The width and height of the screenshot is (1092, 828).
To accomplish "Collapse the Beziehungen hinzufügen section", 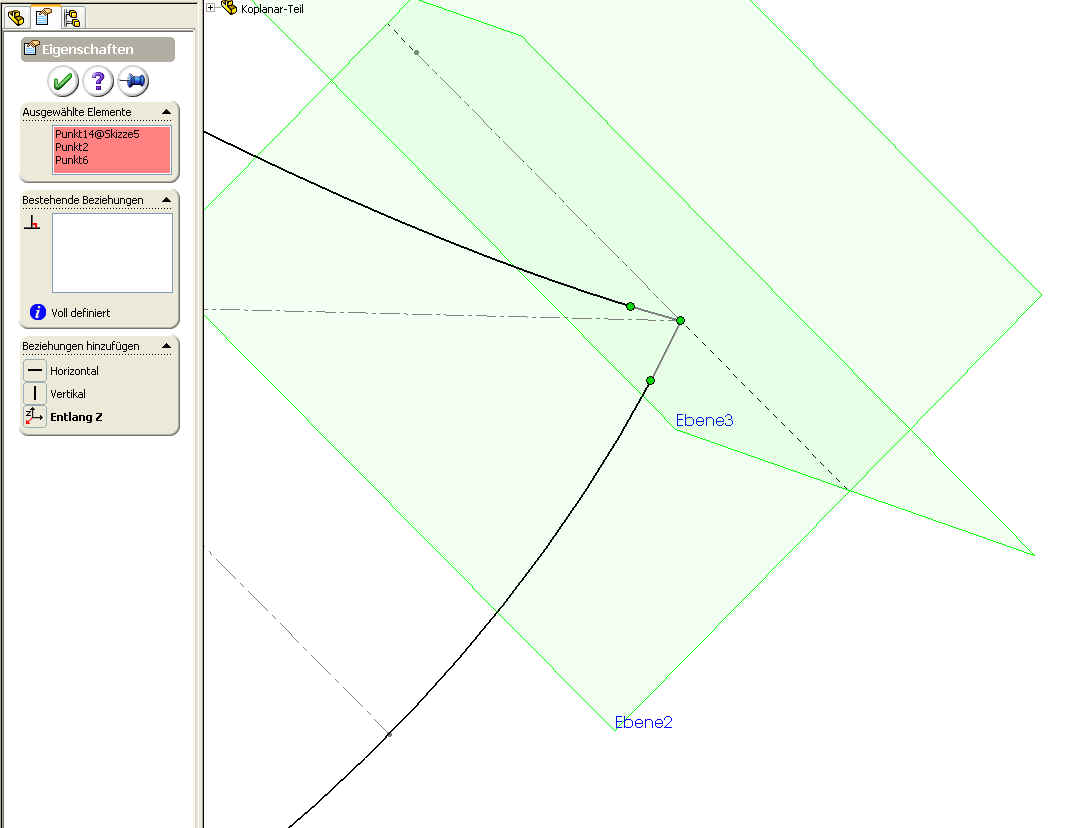I will (x=166, y=346).
